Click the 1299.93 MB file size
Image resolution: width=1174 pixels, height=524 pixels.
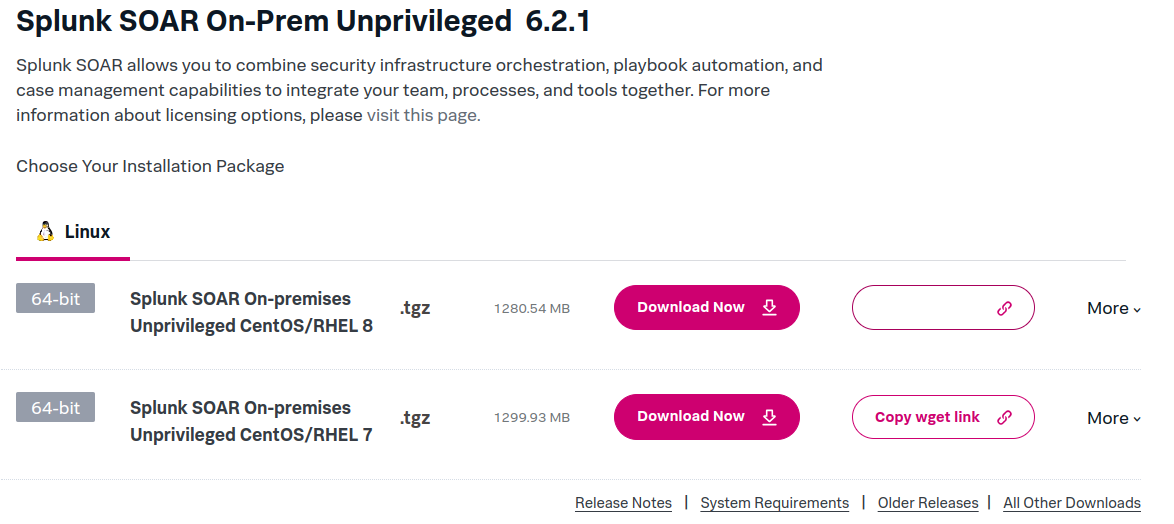coord(531,417)
